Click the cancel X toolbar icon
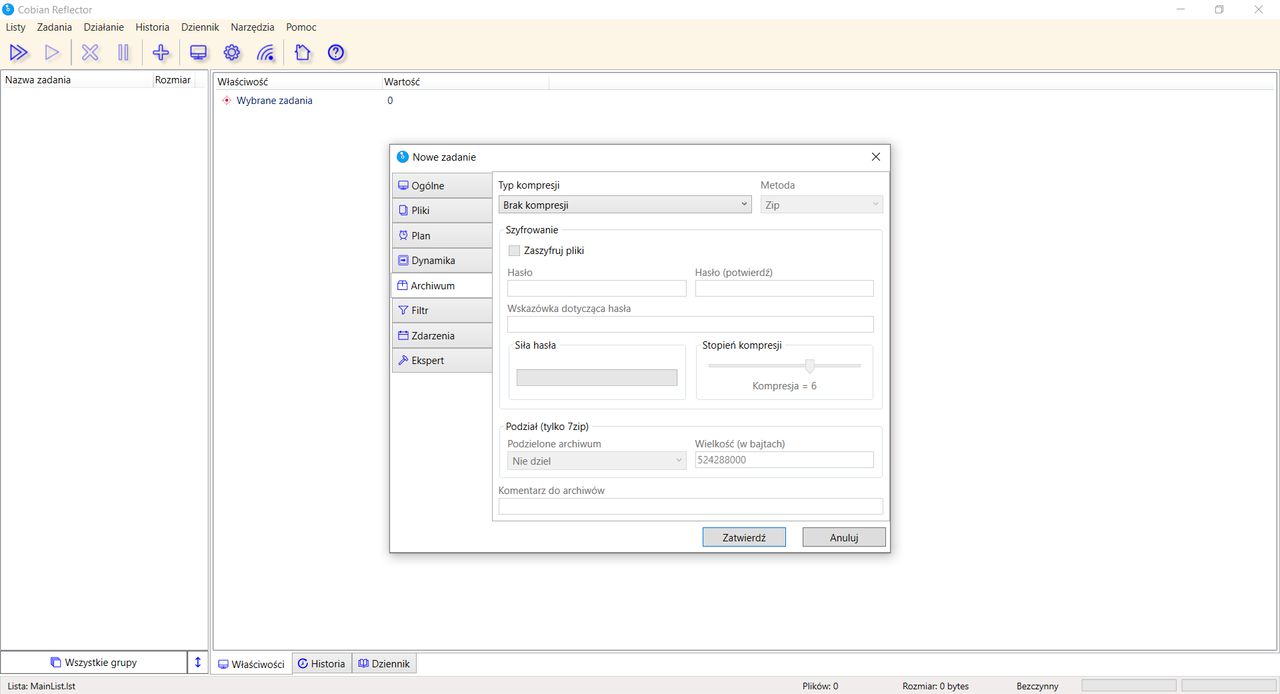The image size is (1280, 694). (90, 52)
